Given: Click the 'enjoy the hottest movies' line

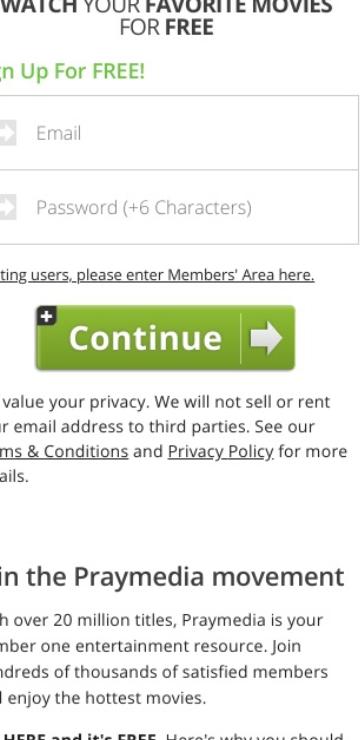Looking at the screenshot, I should pos(103,698).
